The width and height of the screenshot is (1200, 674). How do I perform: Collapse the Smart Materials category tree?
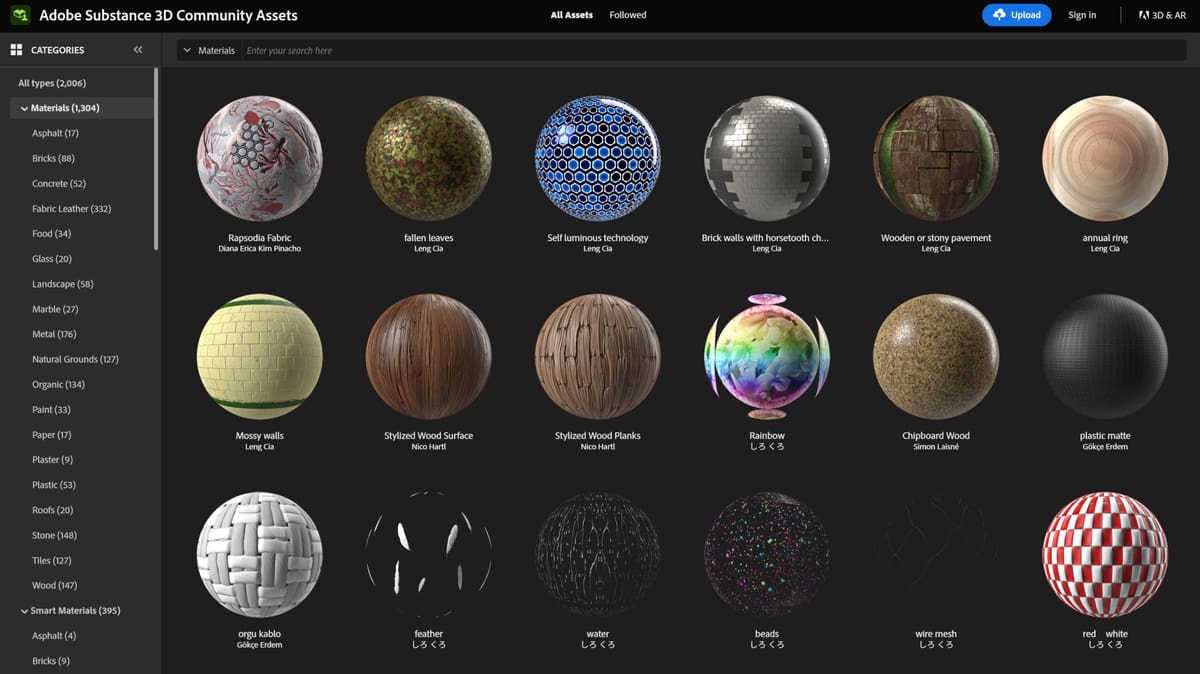24,611
